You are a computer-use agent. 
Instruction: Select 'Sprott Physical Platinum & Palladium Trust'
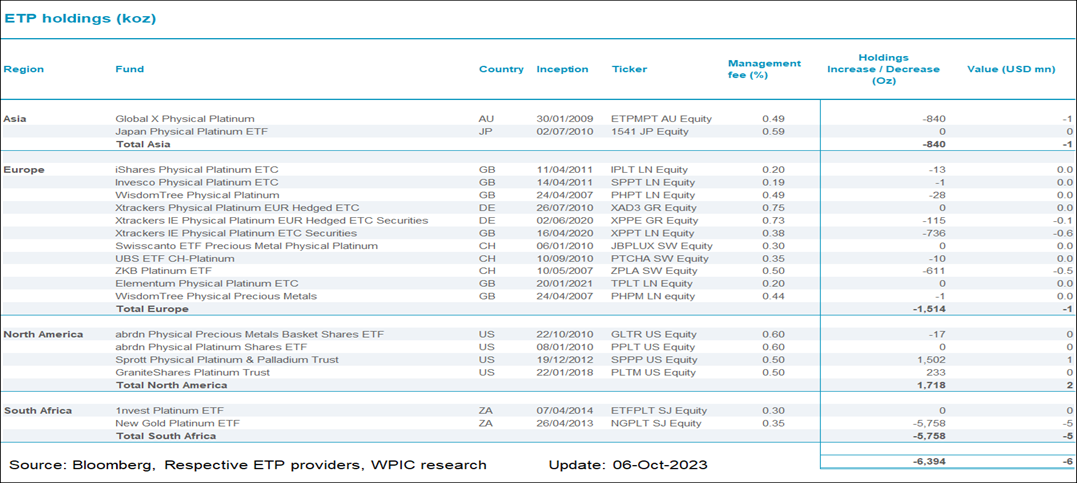[x=227, y=360]
